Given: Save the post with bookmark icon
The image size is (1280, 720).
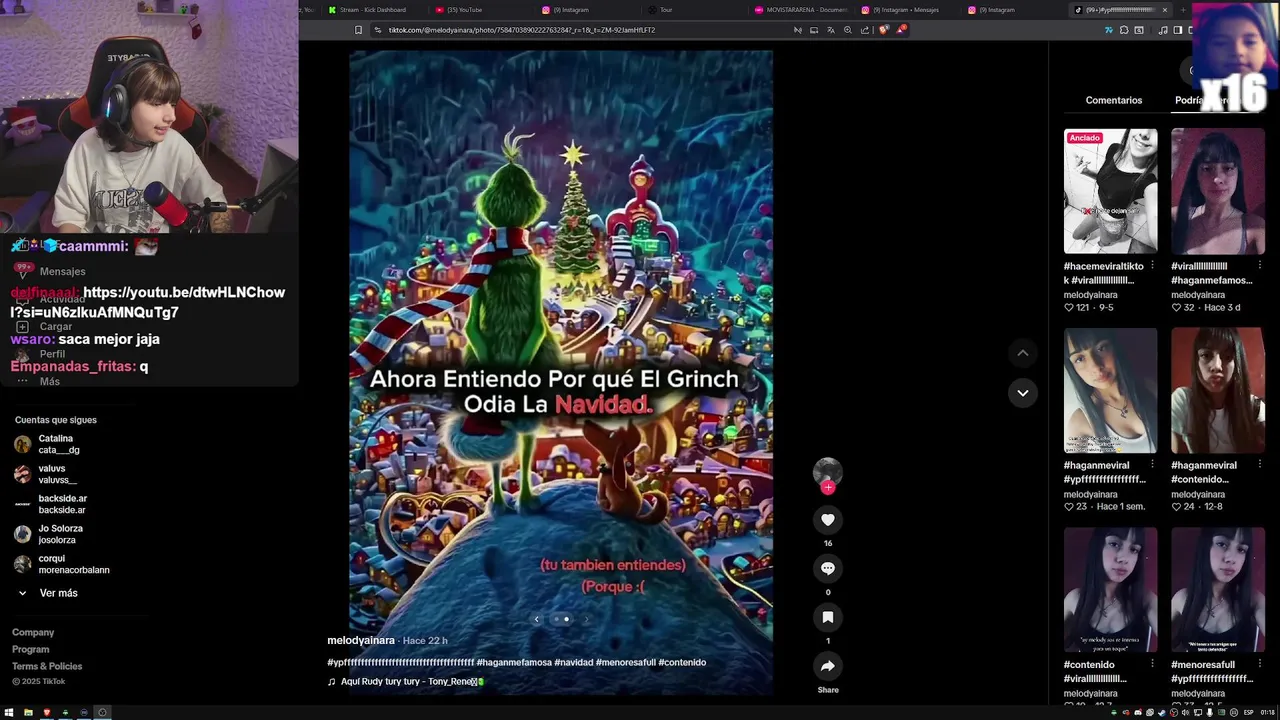Looking at the screenshot, I should 828,617.
